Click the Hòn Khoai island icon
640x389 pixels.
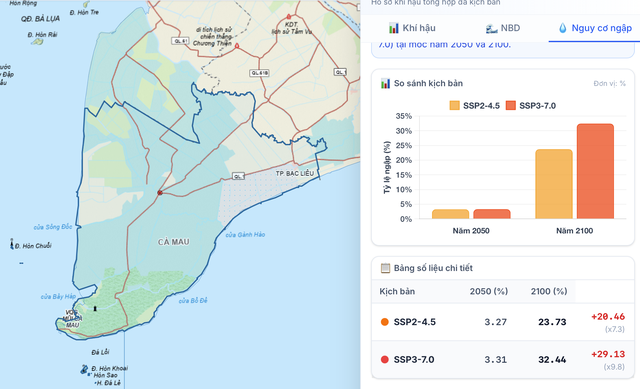84,370
